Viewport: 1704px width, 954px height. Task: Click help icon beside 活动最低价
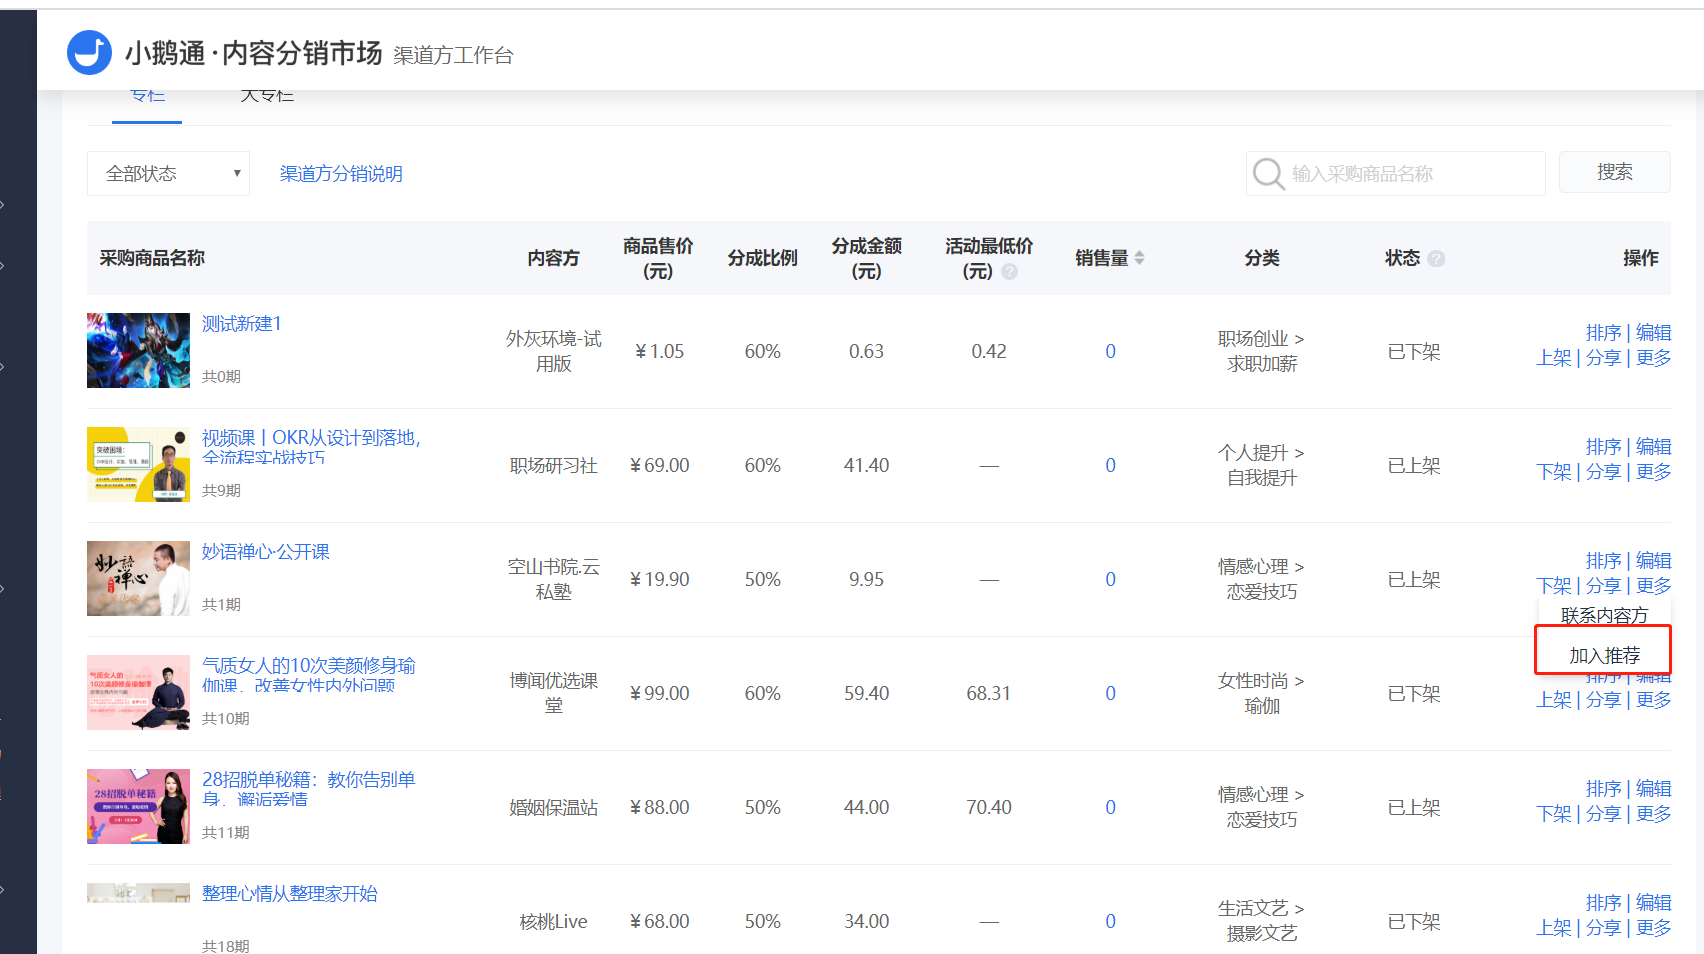(x=1010, y=272)
